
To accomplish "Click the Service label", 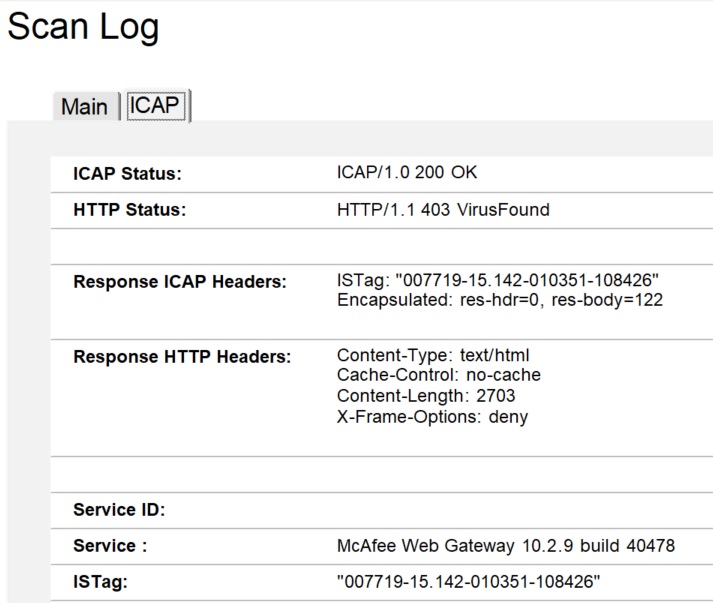I will 110,546.
